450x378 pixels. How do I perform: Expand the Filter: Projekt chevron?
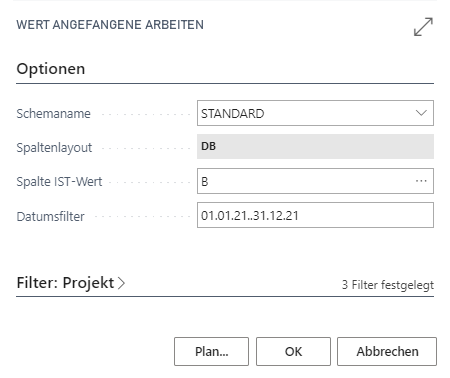(x=122, y=283)
